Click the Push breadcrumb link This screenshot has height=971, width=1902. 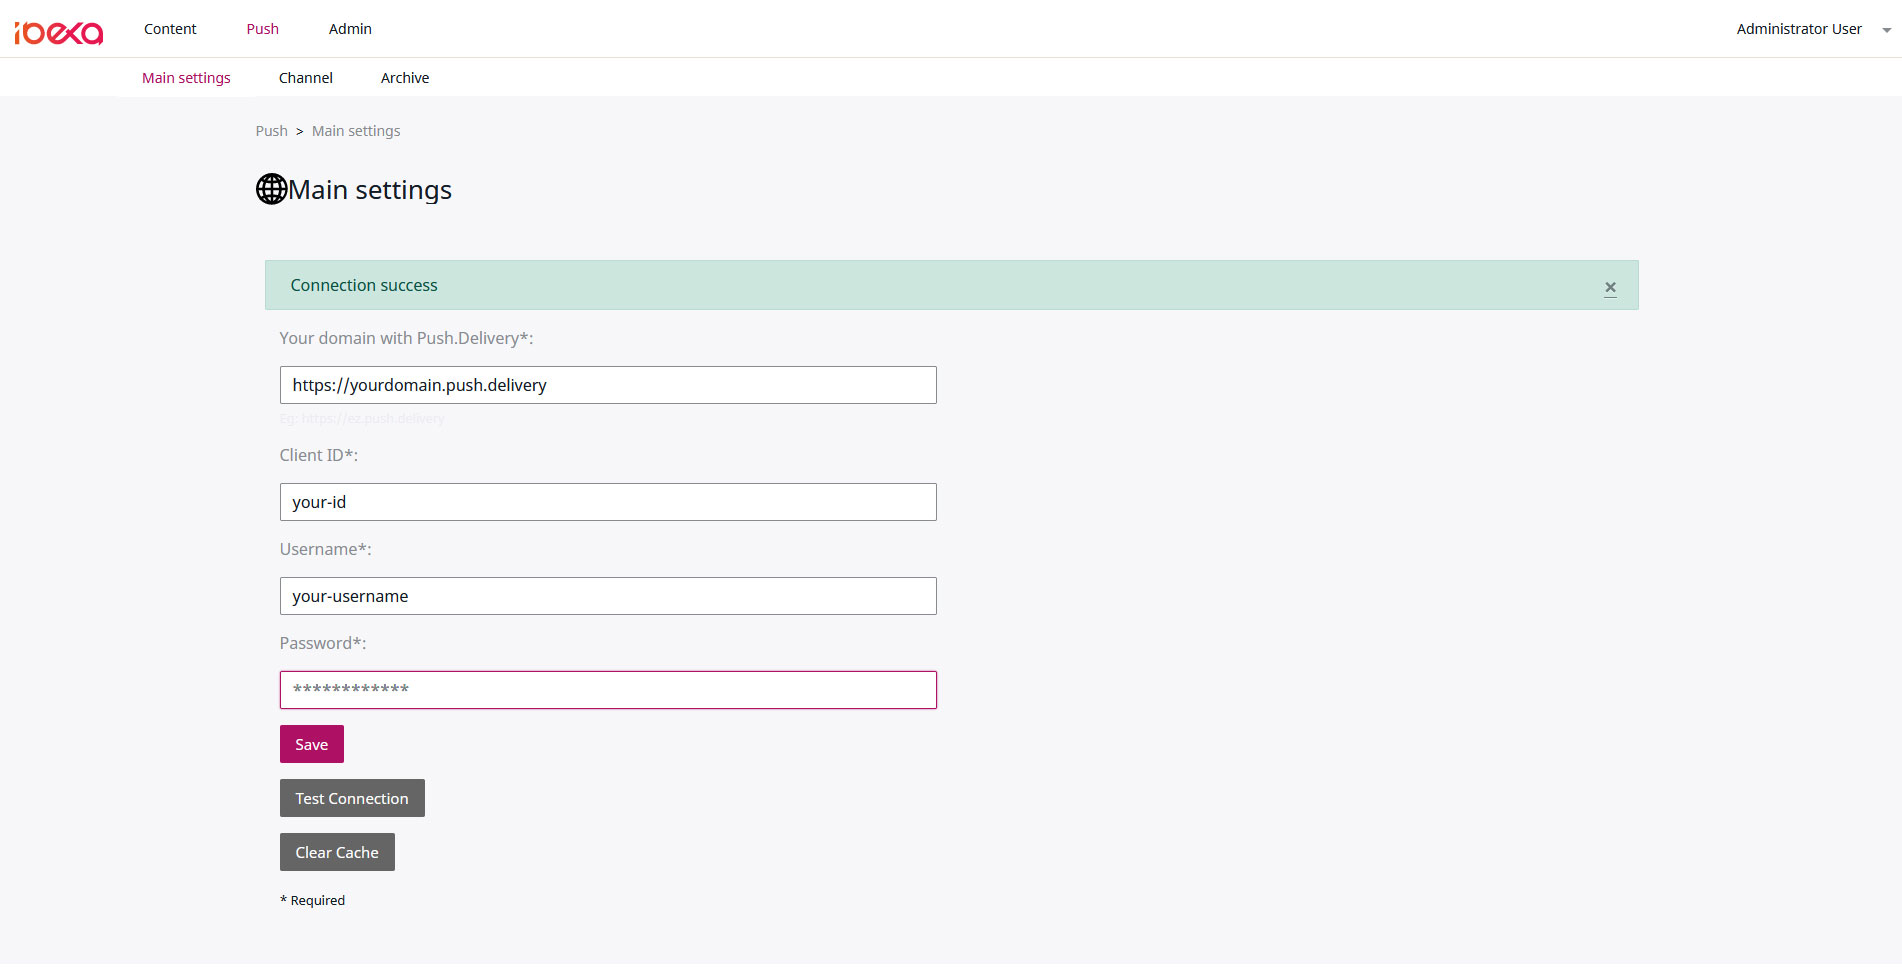[x=271, y=131]
